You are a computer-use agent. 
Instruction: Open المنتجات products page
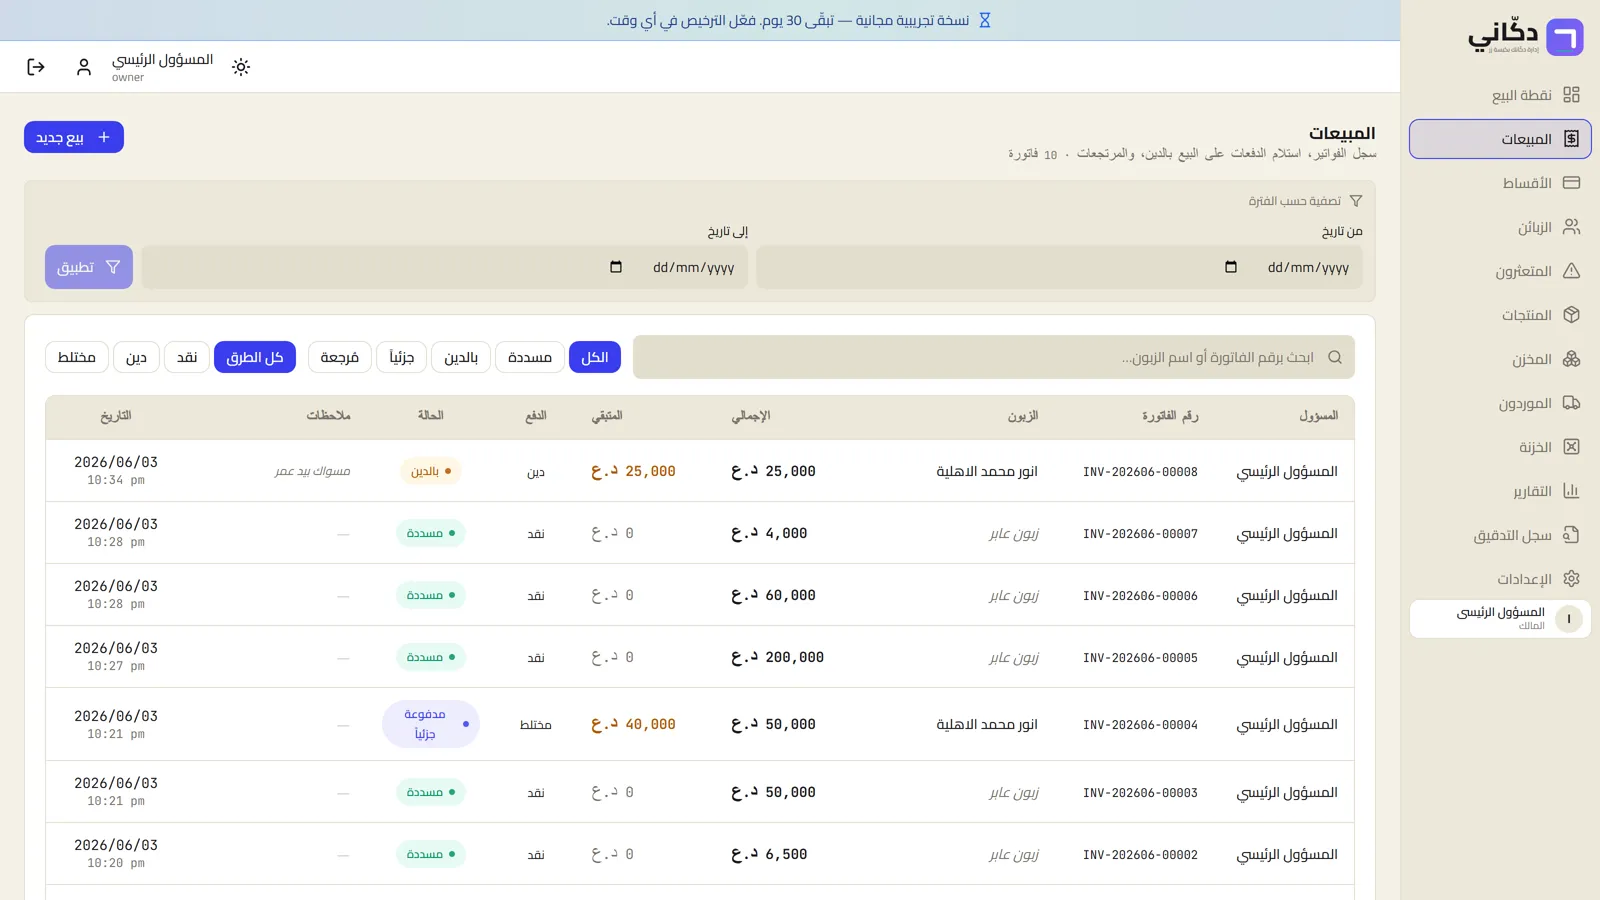[x=1500, y=315]
